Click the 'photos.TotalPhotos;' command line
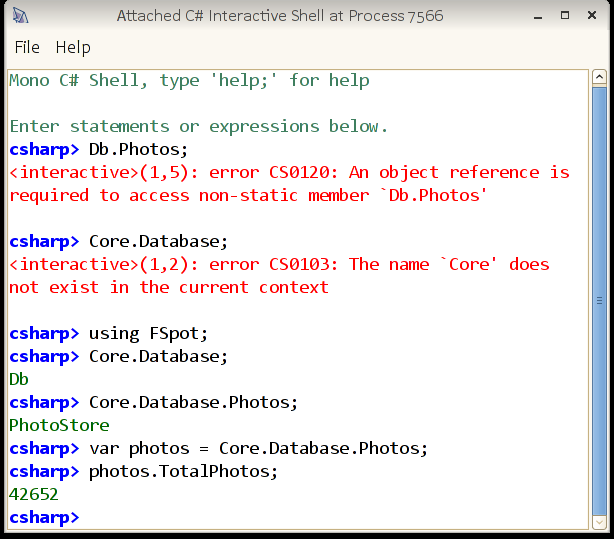Screen dimensions: 614x539 click(144, 472)
